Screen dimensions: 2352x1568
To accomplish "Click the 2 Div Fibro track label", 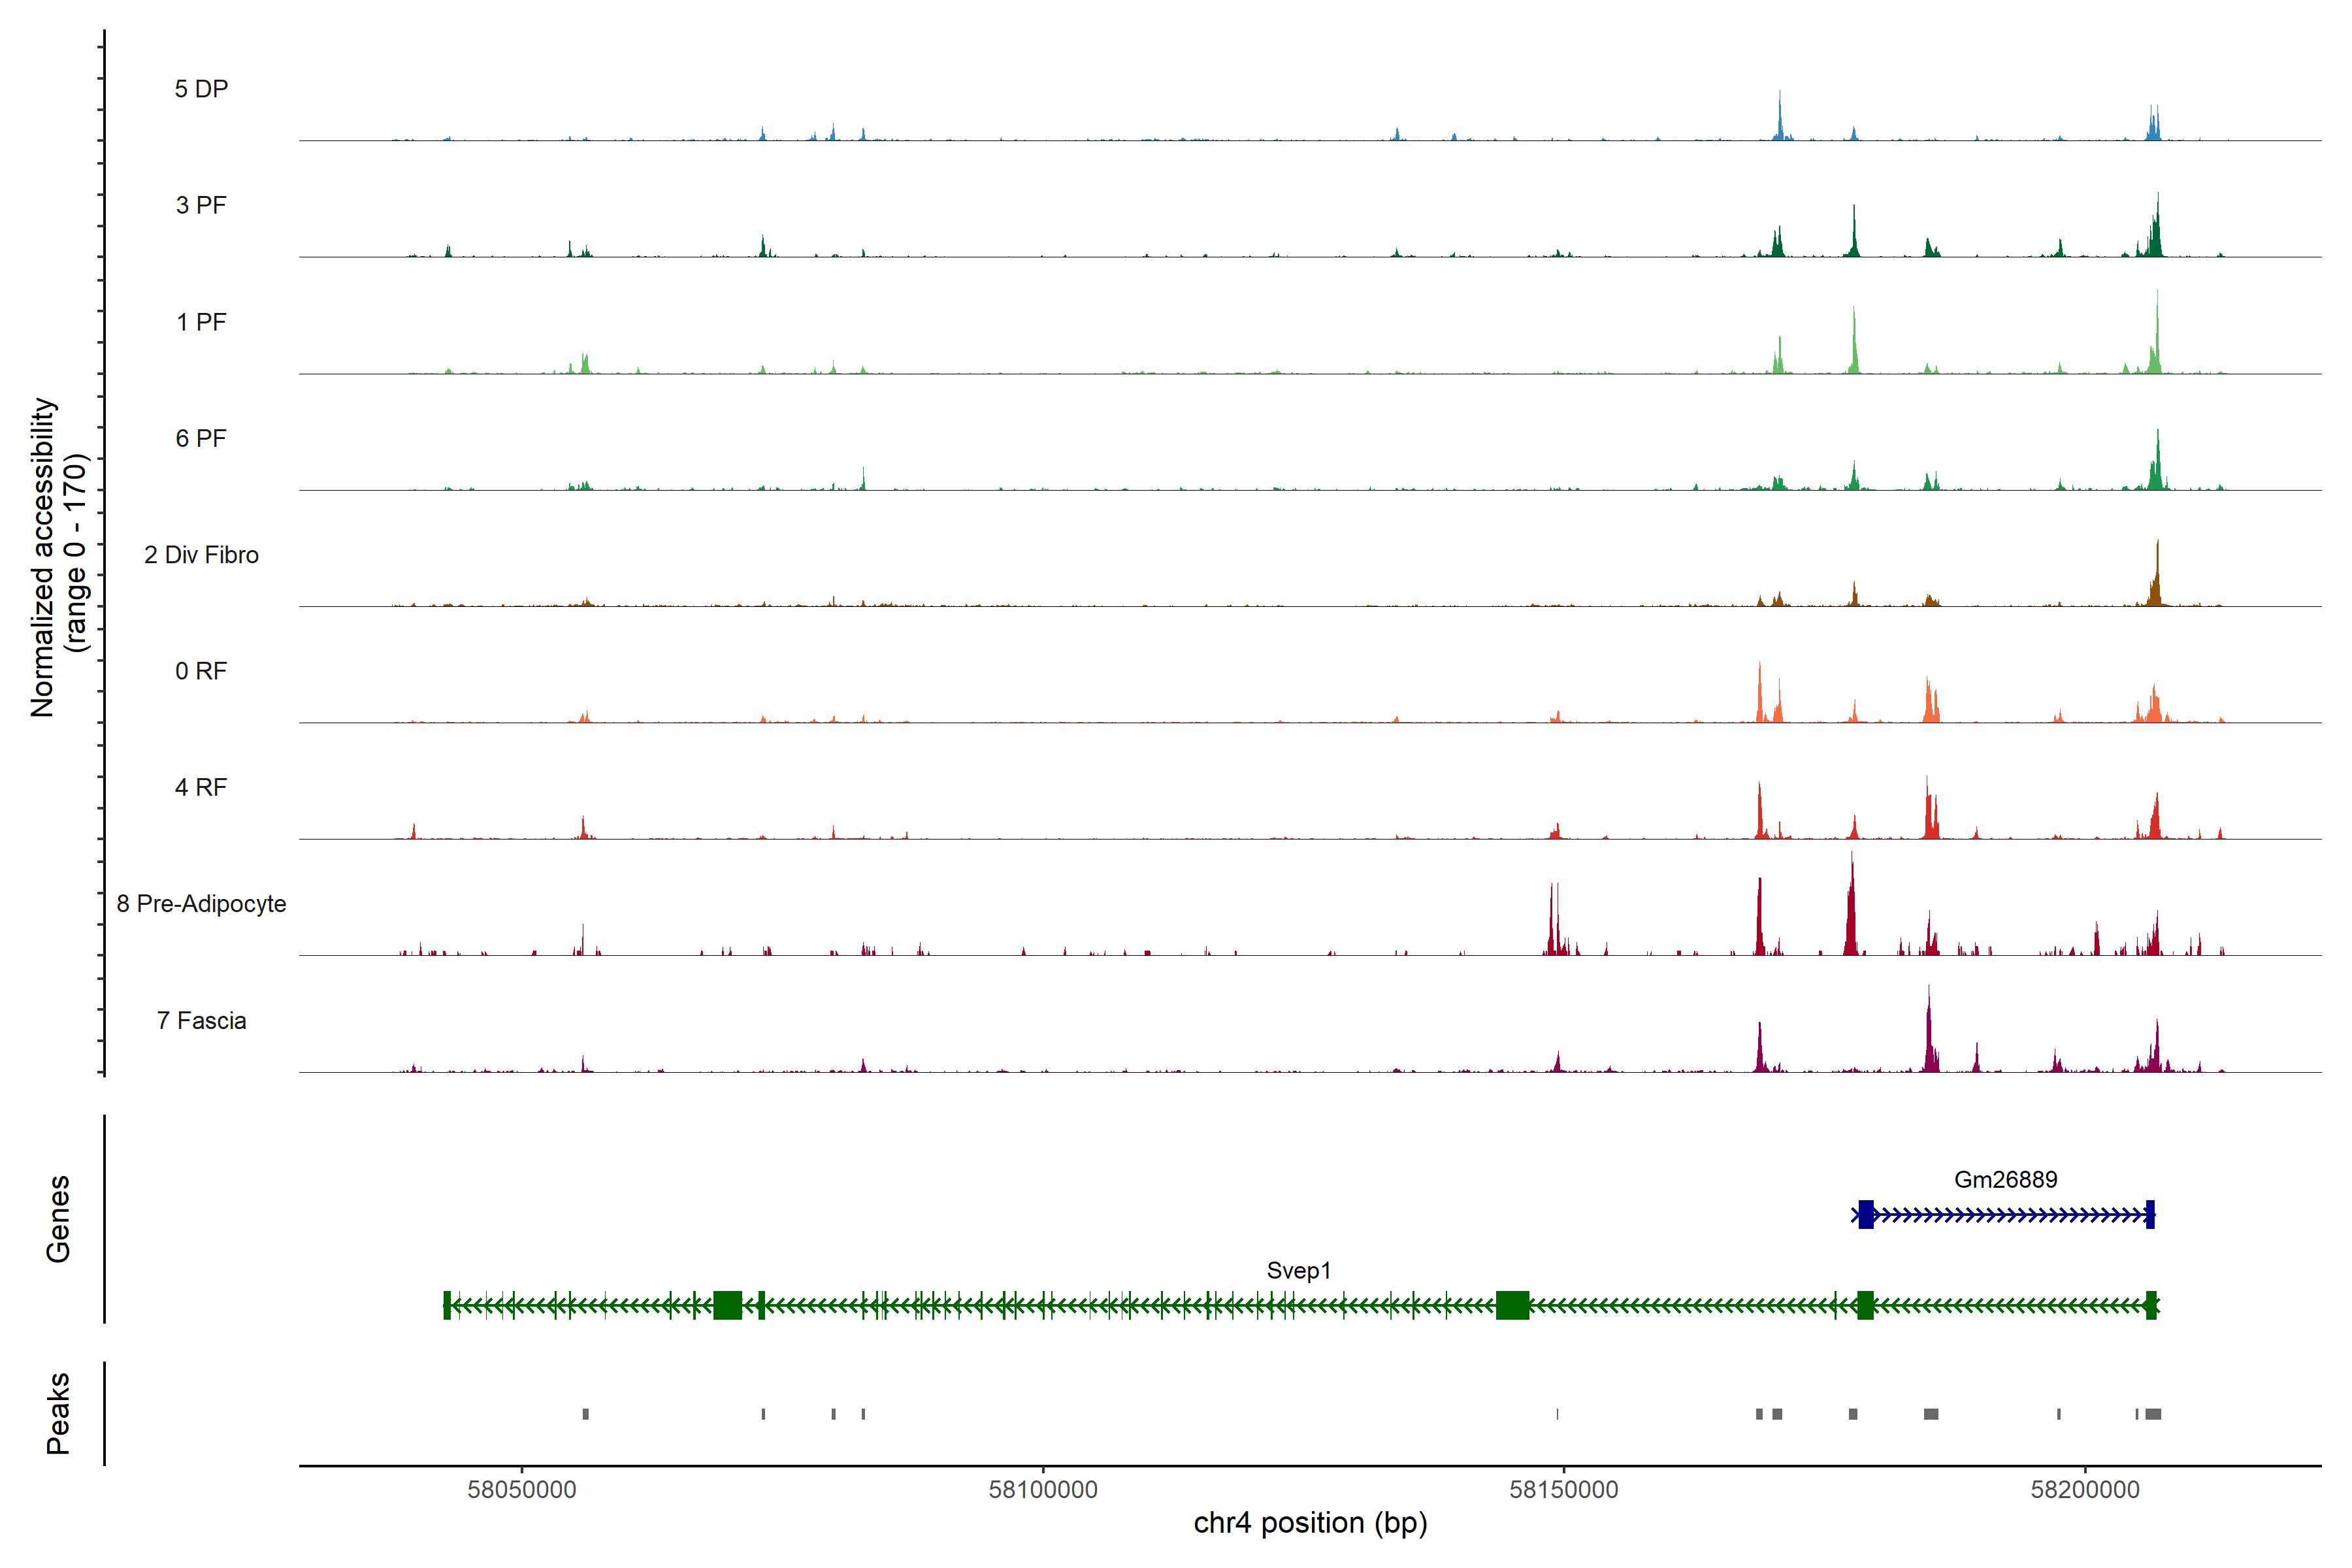I will [x=201, y=554].
